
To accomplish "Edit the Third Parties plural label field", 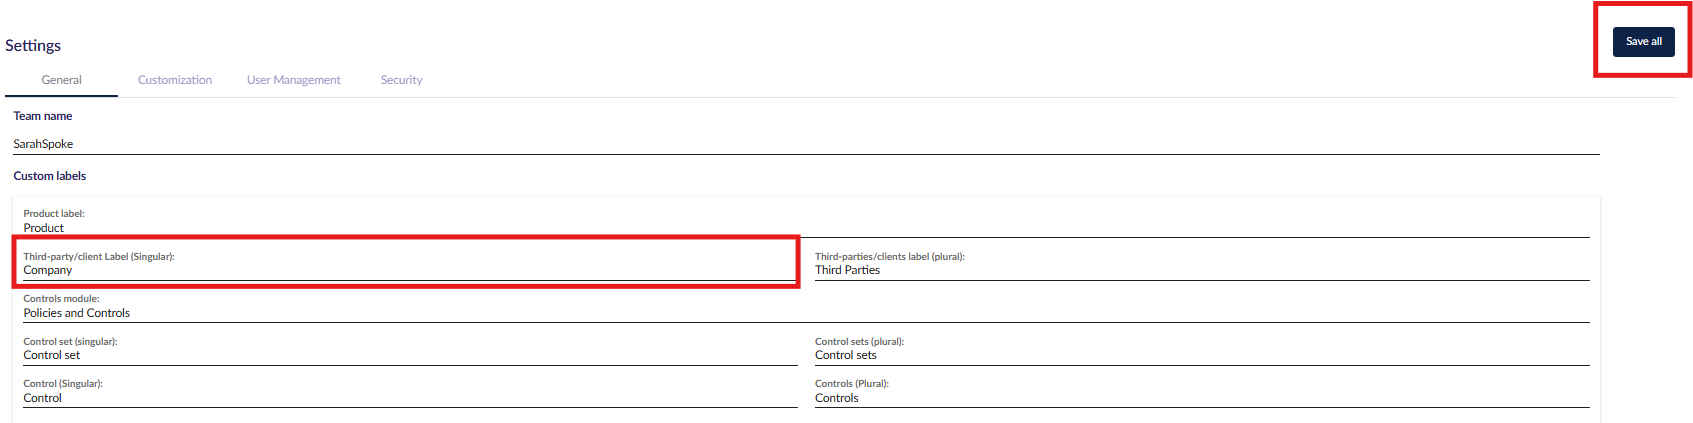I will pos(1202,270).
